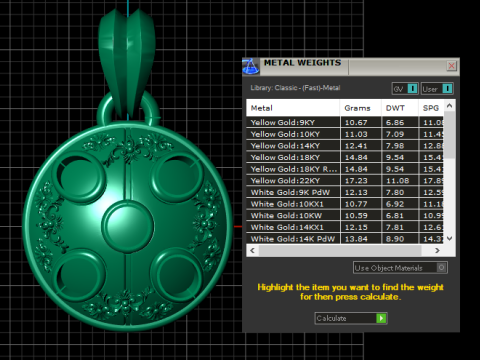Select the Yellow Gold:14KY row
The image size is (480, 360).
click(x=345, y=146)
